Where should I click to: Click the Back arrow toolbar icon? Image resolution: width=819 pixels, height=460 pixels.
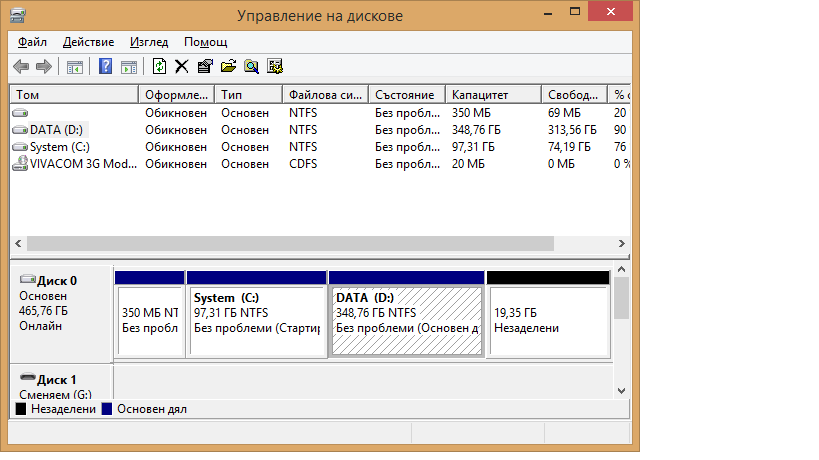coord(21,66)
